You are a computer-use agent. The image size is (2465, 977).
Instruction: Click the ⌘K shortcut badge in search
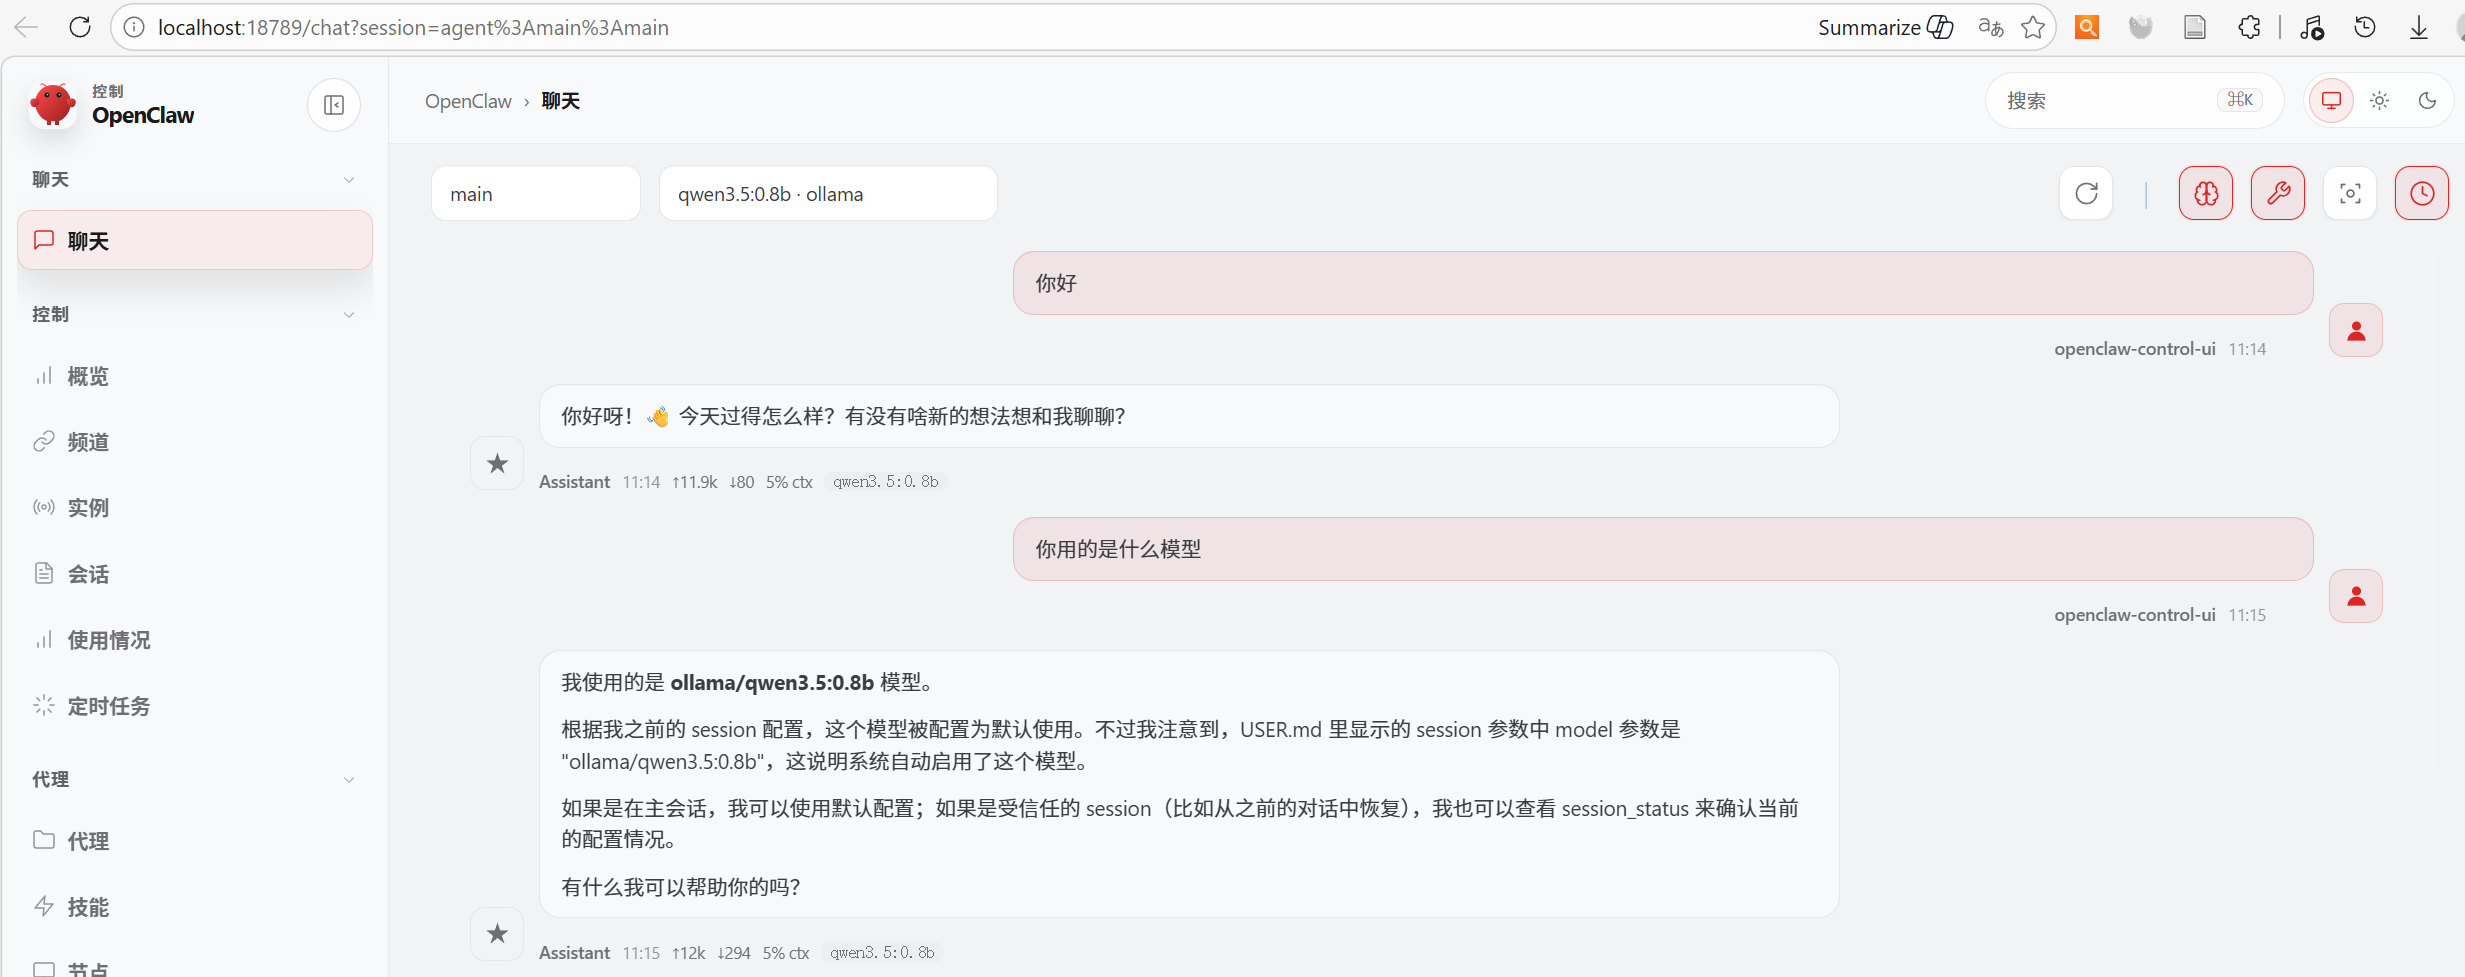[2240, 99]
